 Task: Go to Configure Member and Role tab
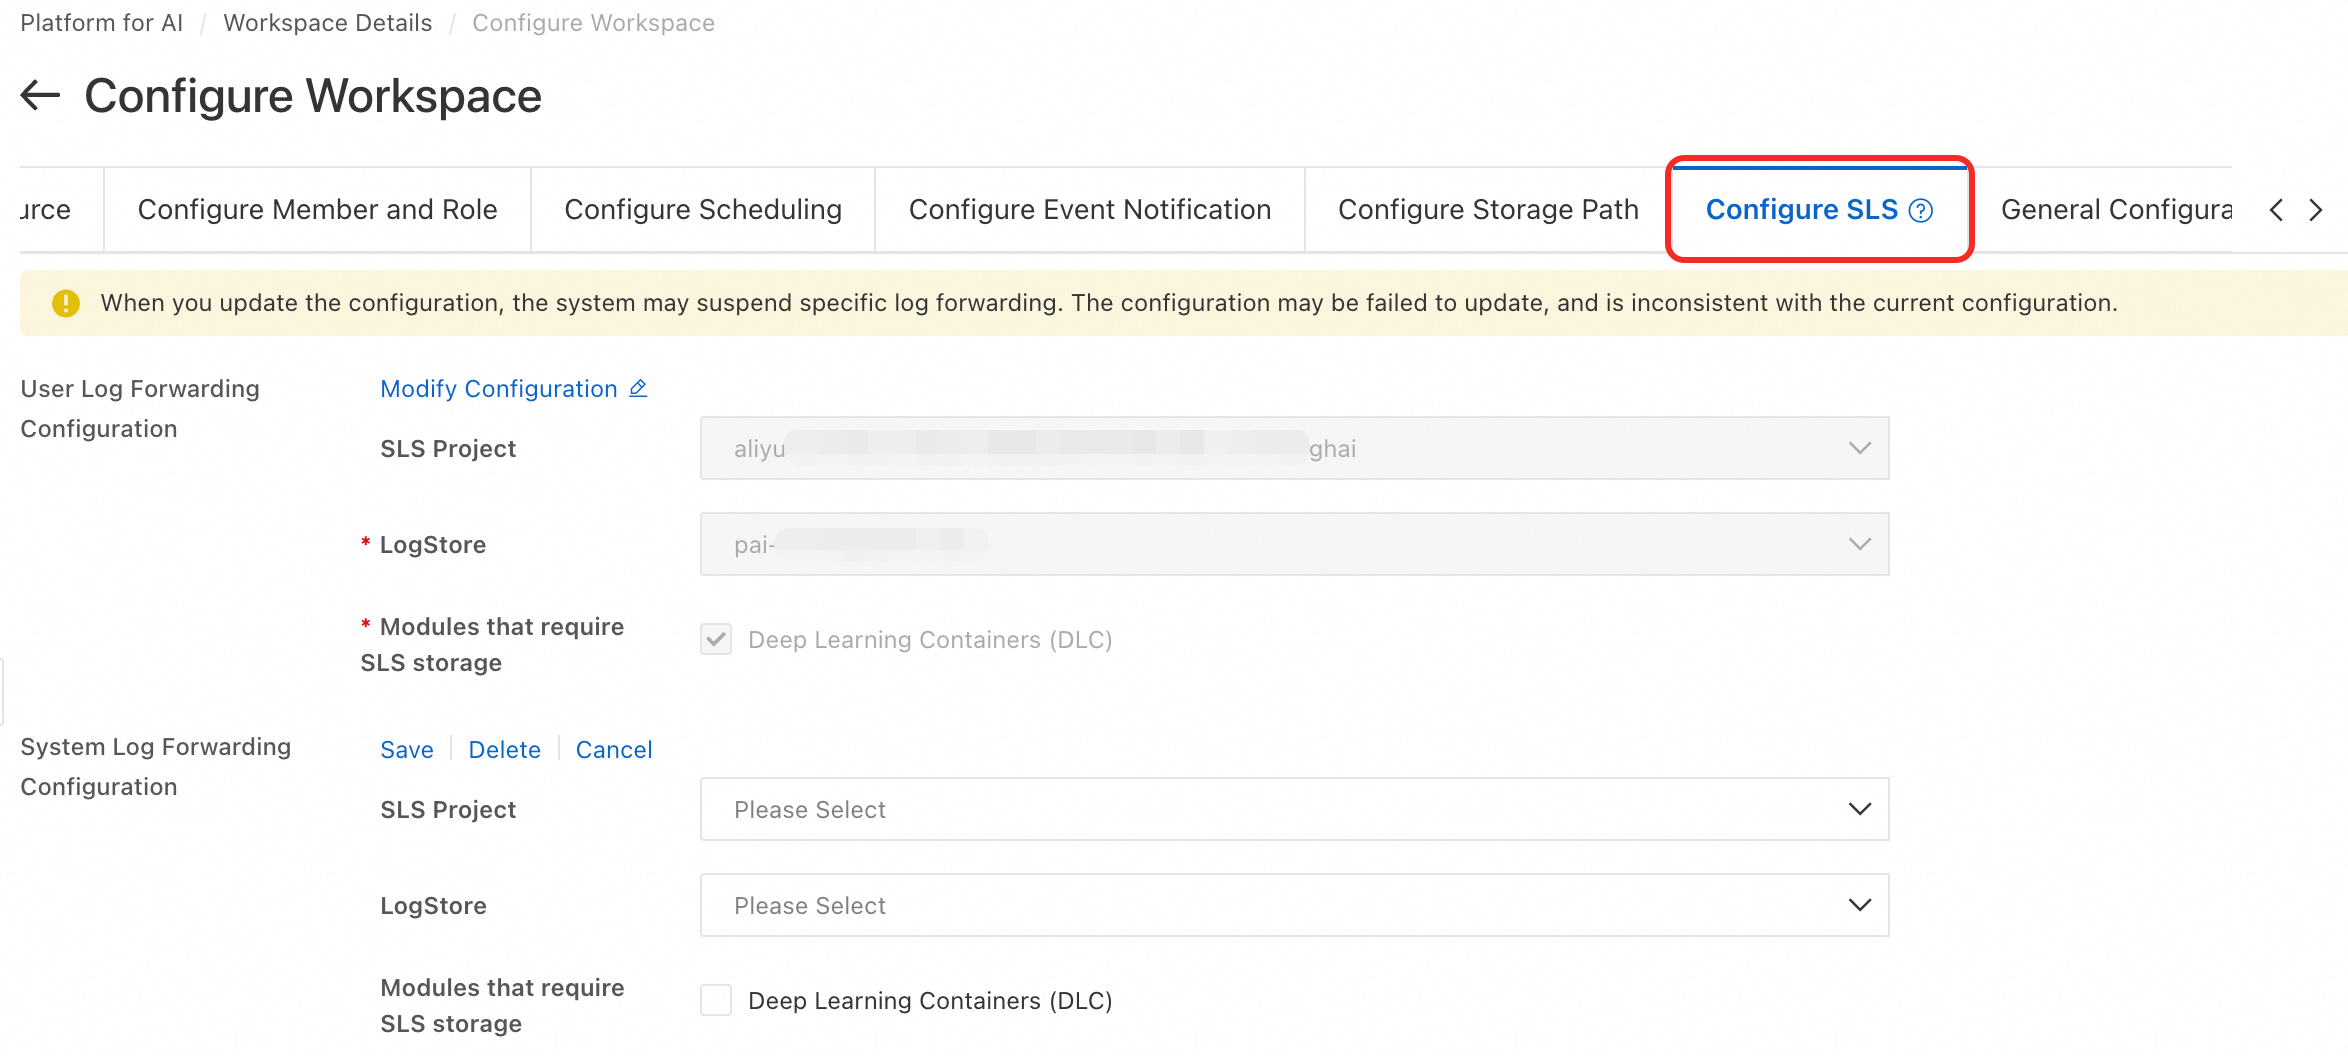[x=317, y=210]
